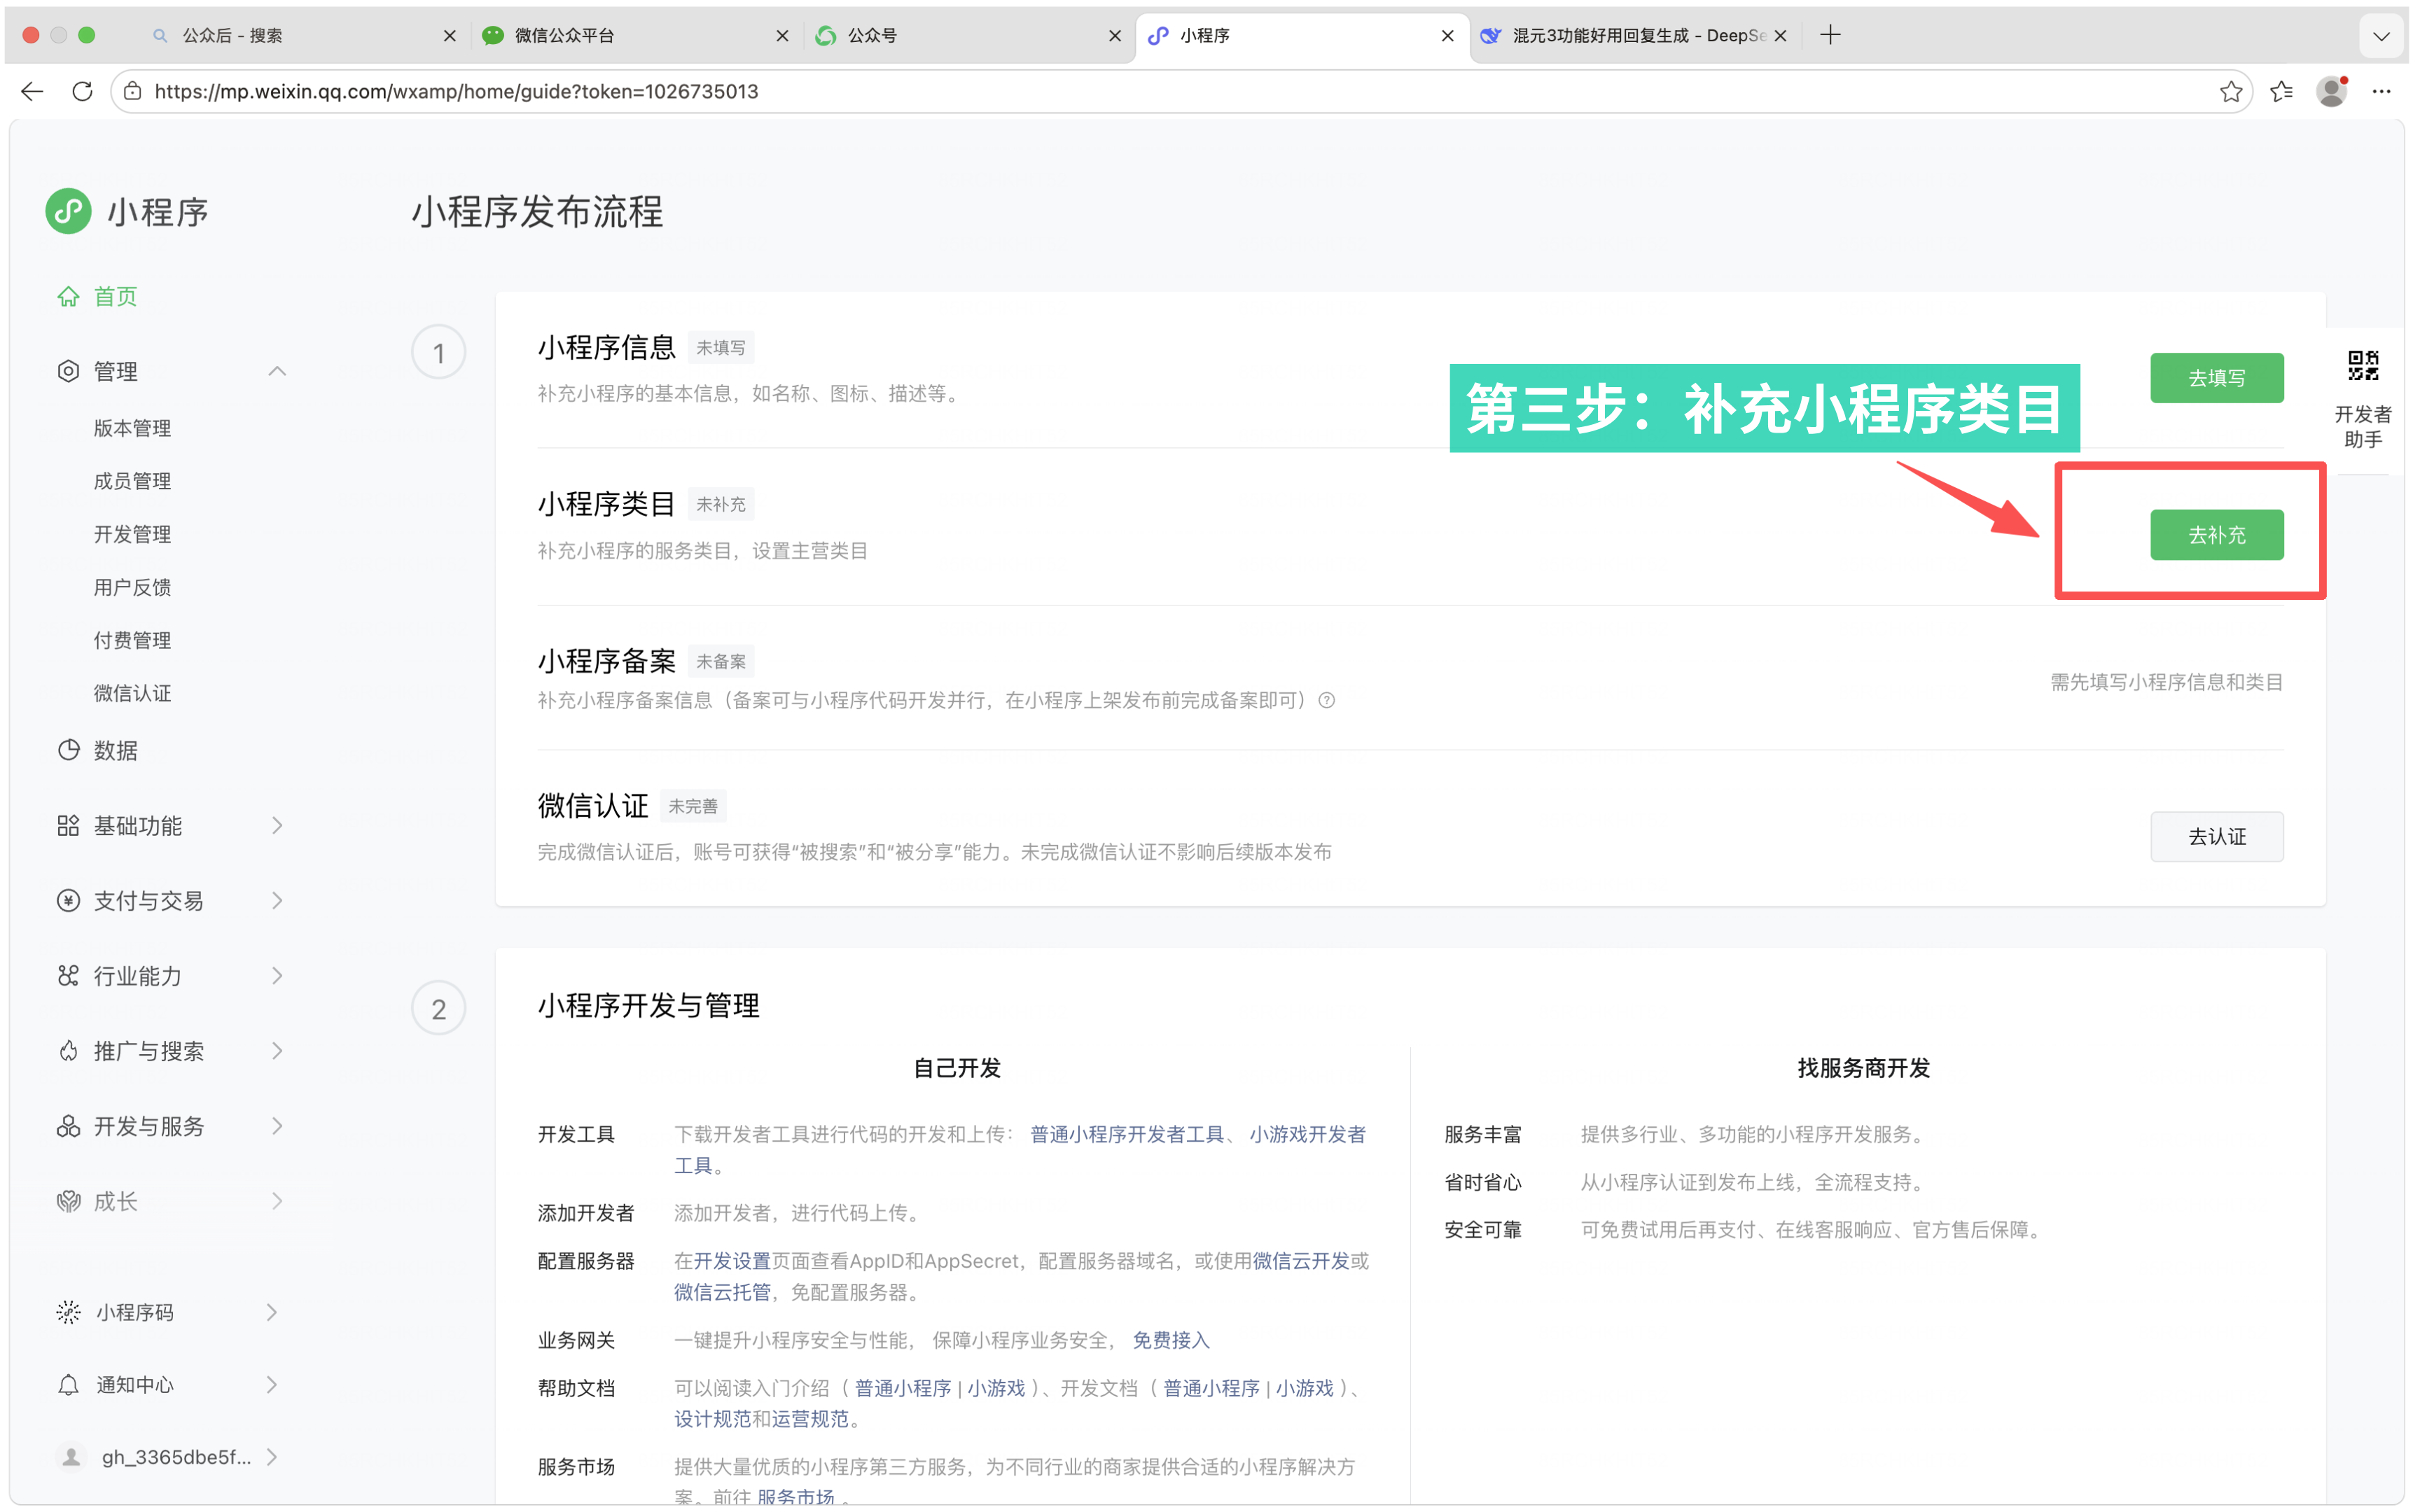Open the 首页 home icon
Viewport: 2420px width, 1512px height.
(x=68, y=296)
